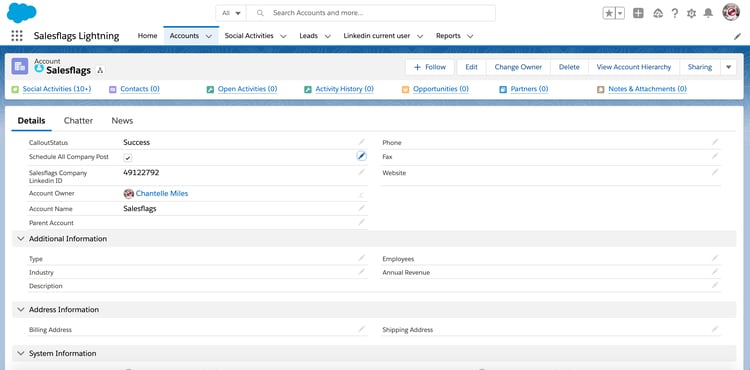Click the Trailhead guidance cloud icon
Screen dimensions: 750x370
pos(658,13)
